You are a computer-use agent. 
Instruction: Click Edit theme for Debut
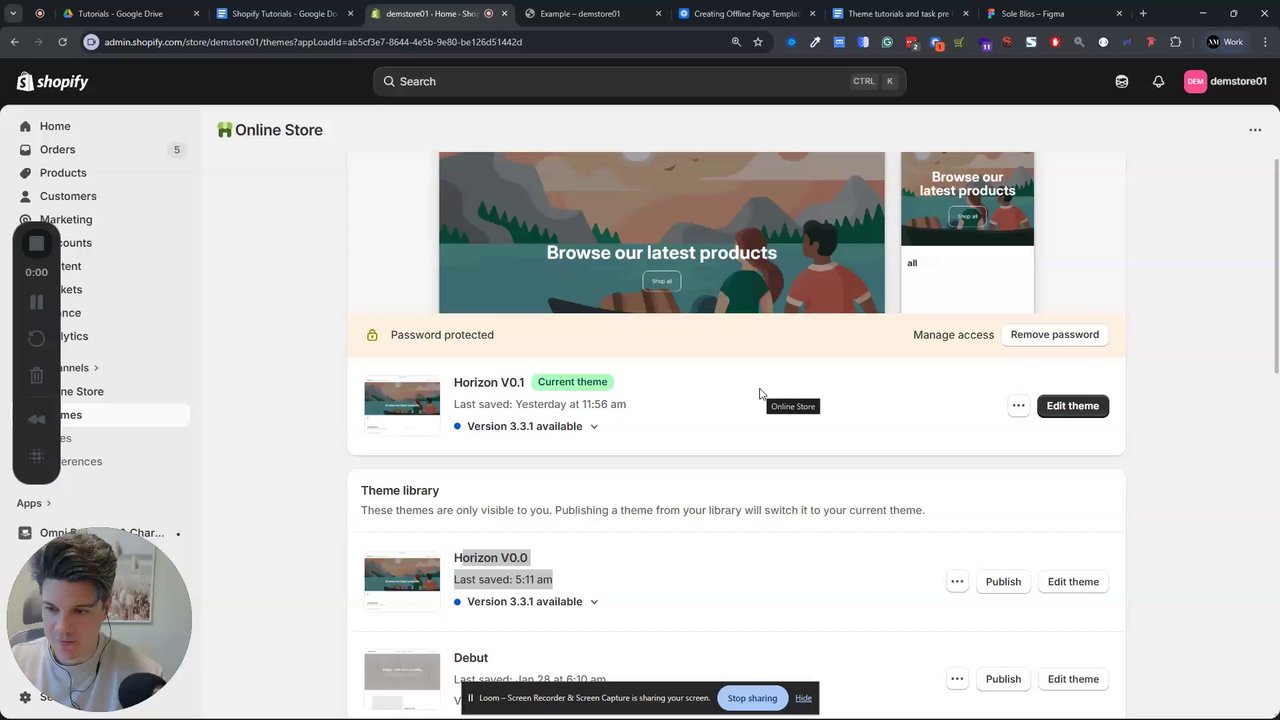point(1073,679)
